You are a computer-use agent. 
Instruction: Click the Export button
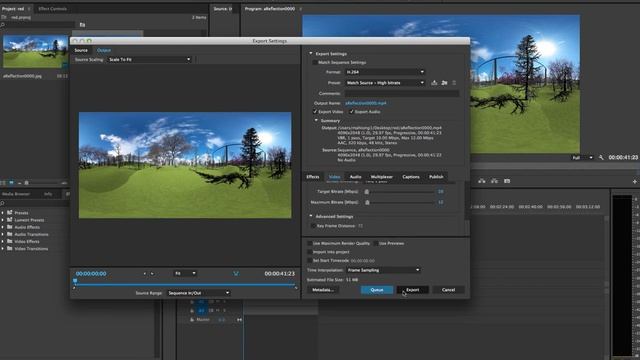point(413,290)
